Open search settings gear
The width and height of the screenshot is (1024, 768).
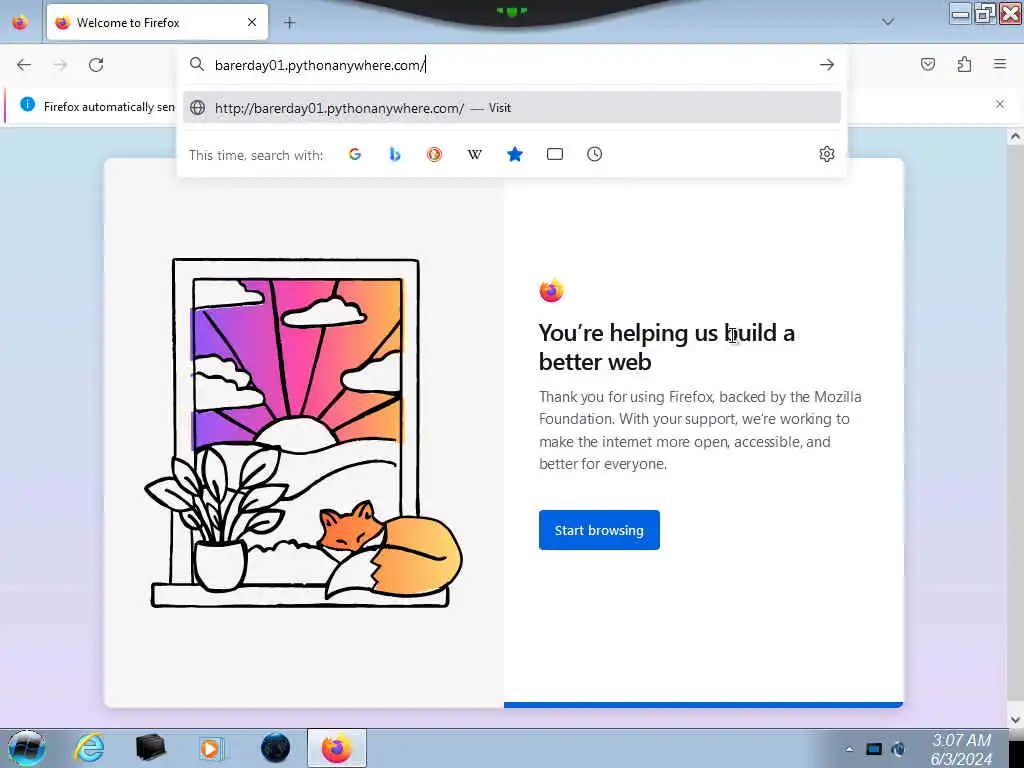click(x=827, y=154)
